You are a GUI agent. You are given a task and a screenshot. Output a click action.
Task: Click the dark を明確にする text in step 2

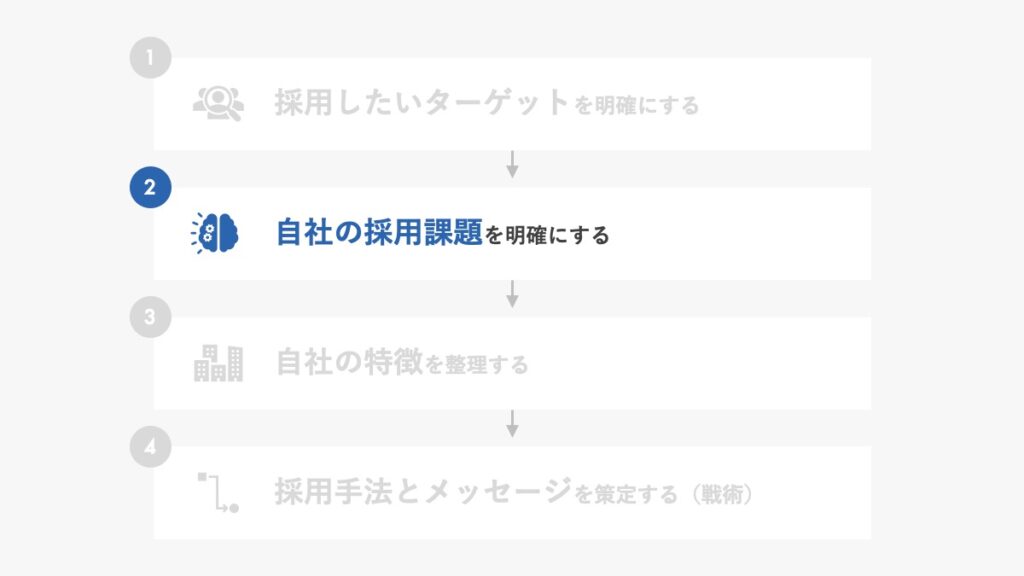[547, 235]
